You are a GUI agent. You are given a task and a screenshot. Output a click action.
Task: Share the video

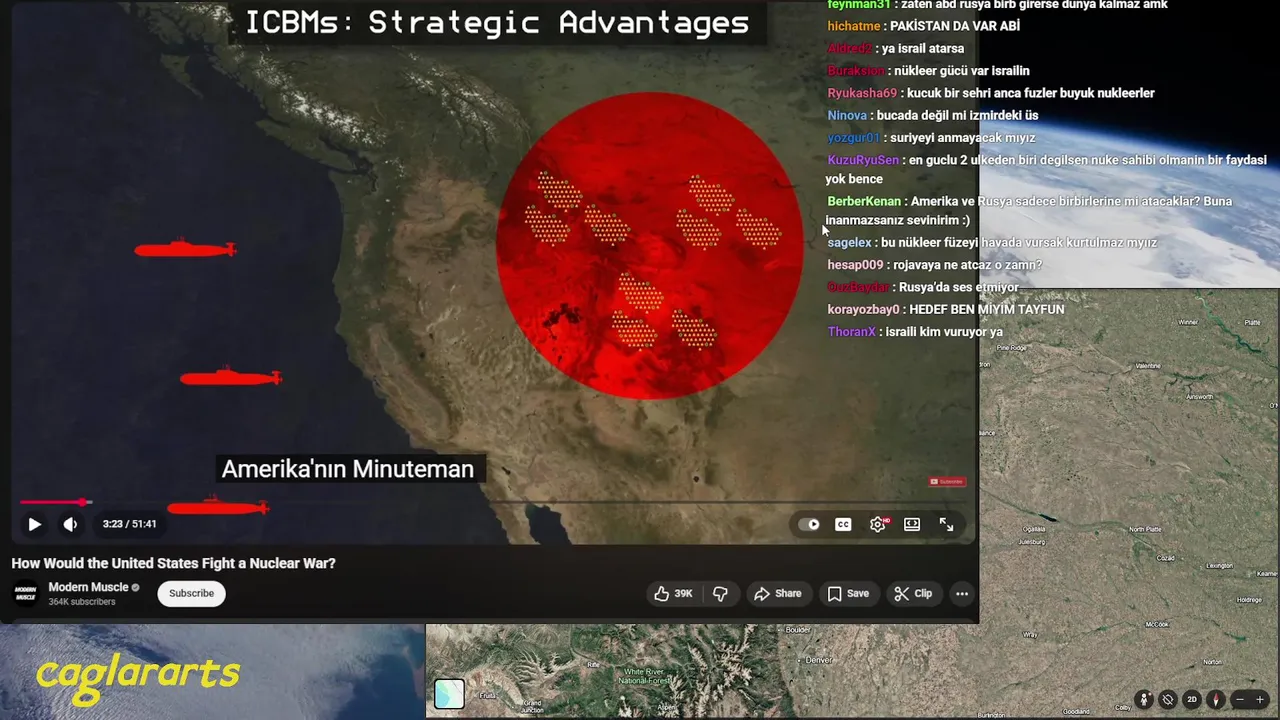pos(778,593)
